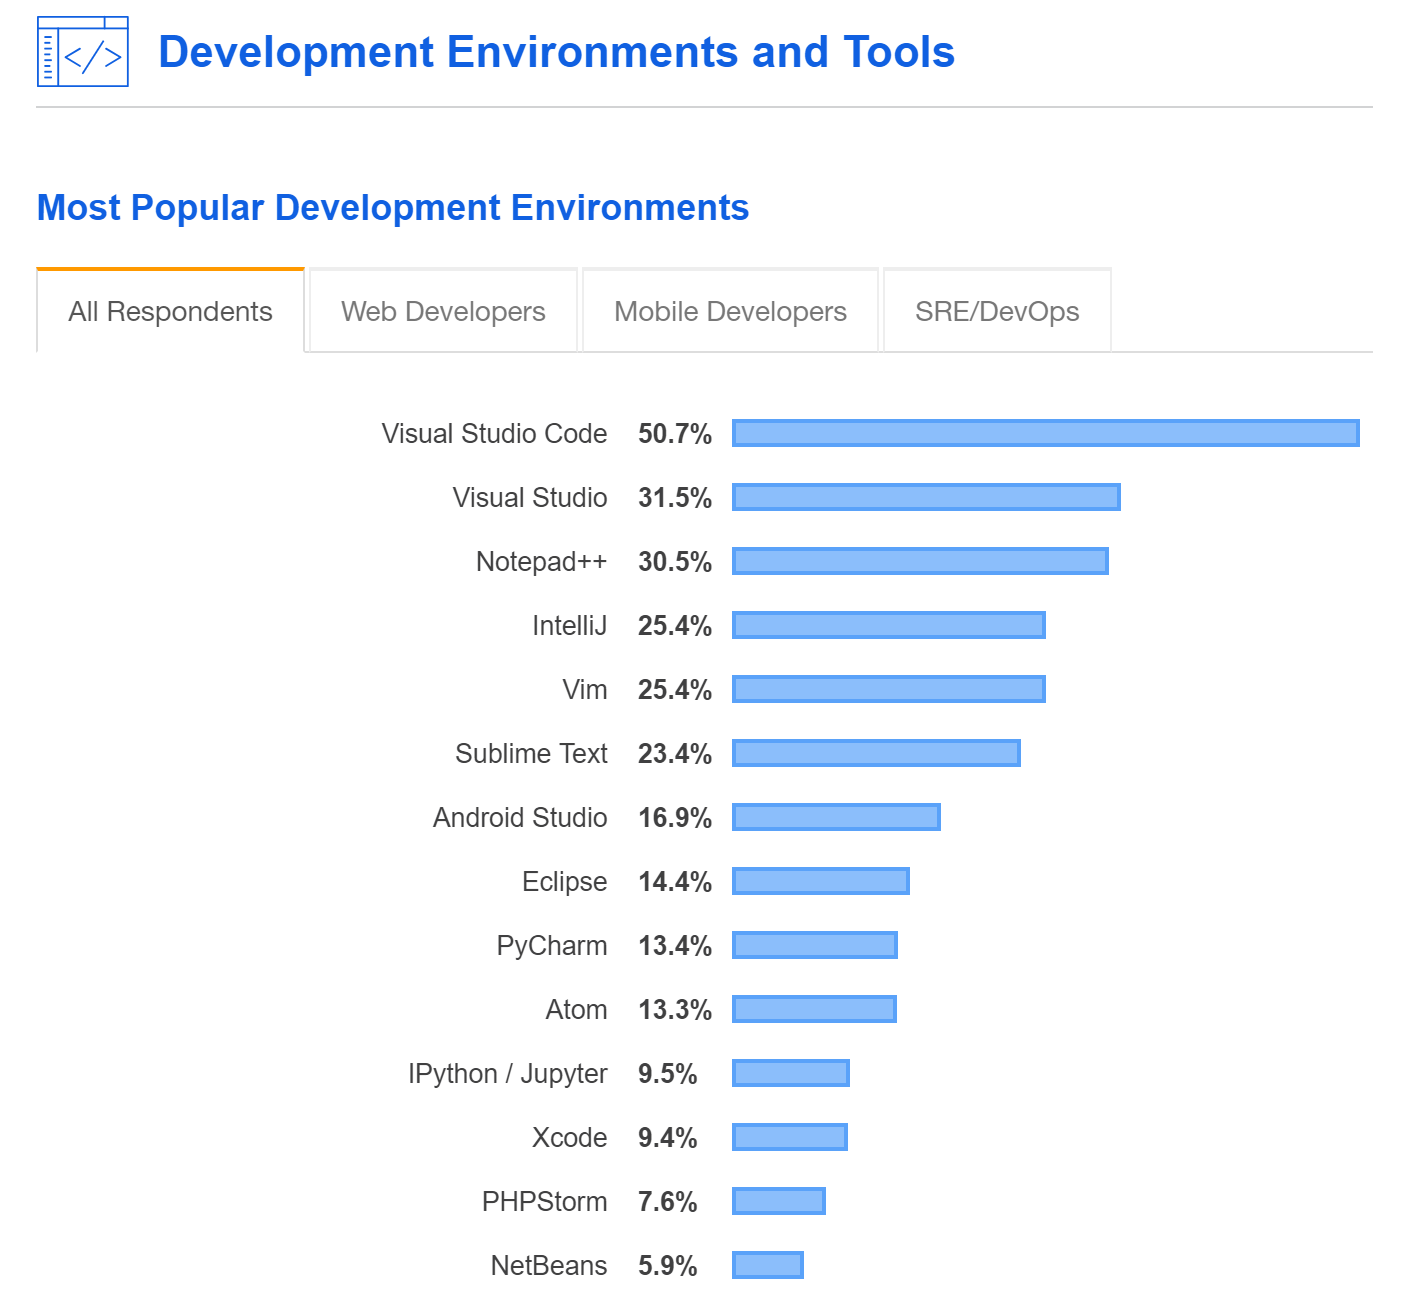This screenshot has height=1304, width=1410.
Task: Click the 'Notepad++' label
Action: (541, 561)
